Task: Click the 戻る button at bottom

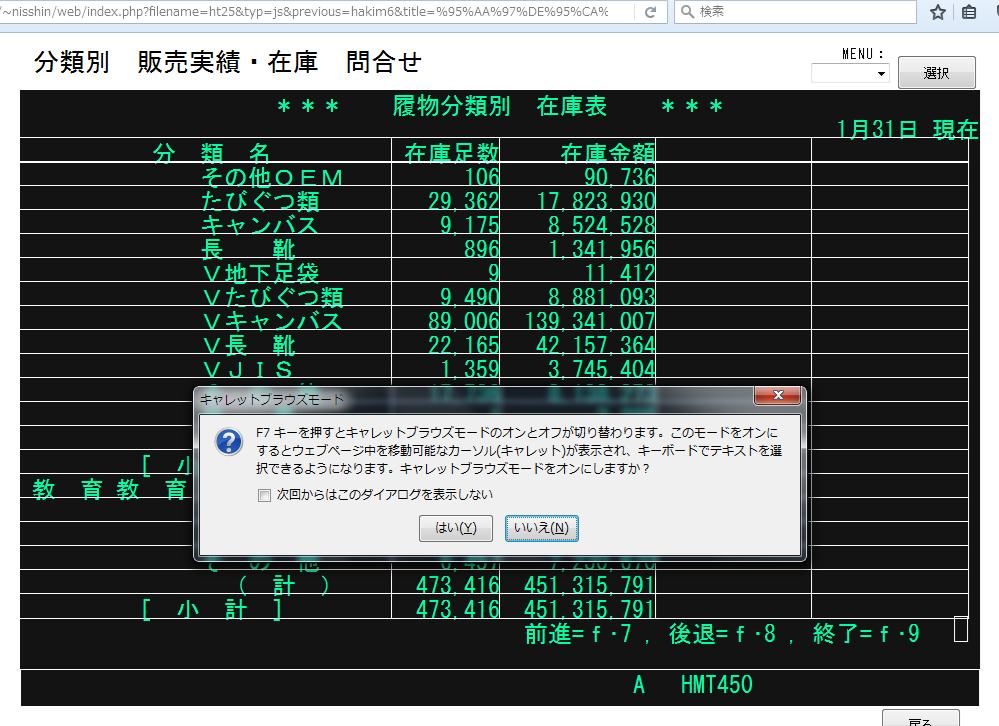Action: [x=920, y=719]
